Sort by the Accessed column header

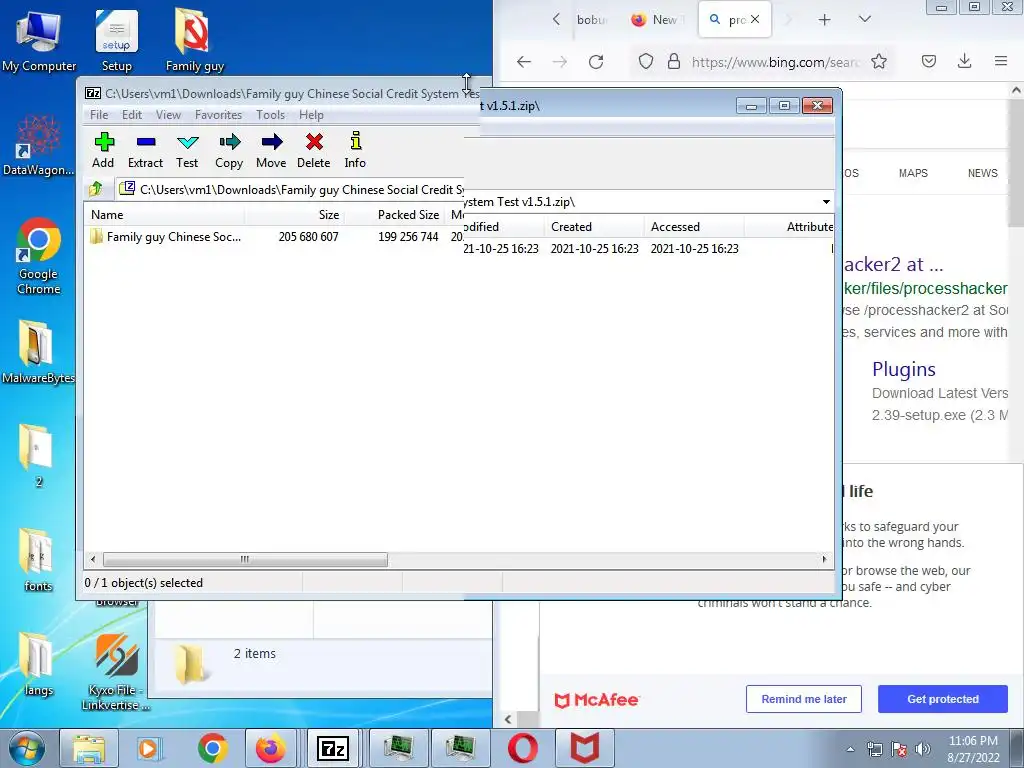click(x=694, y=227)
